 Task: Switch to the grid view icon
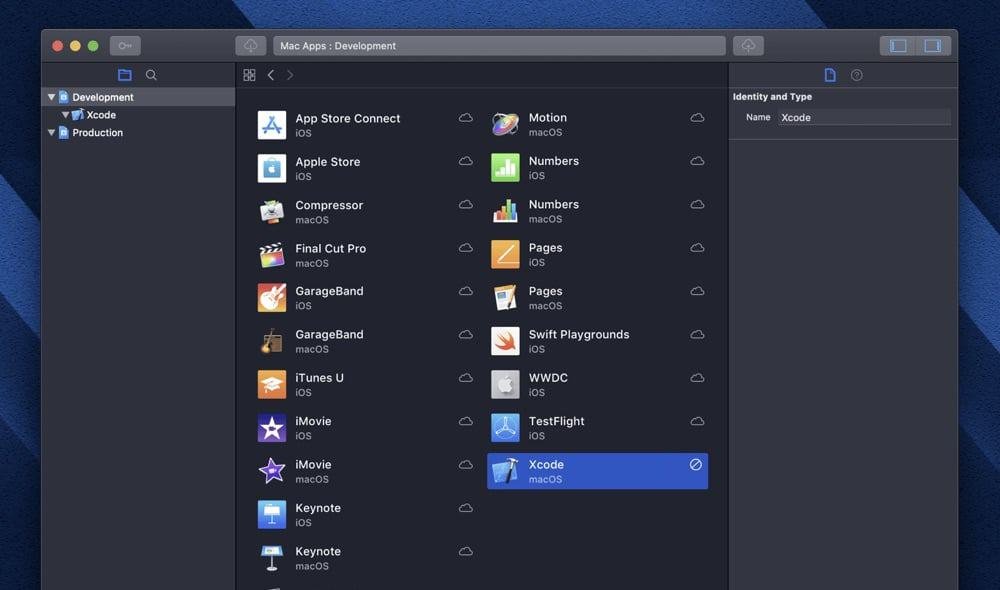[249, 75]
